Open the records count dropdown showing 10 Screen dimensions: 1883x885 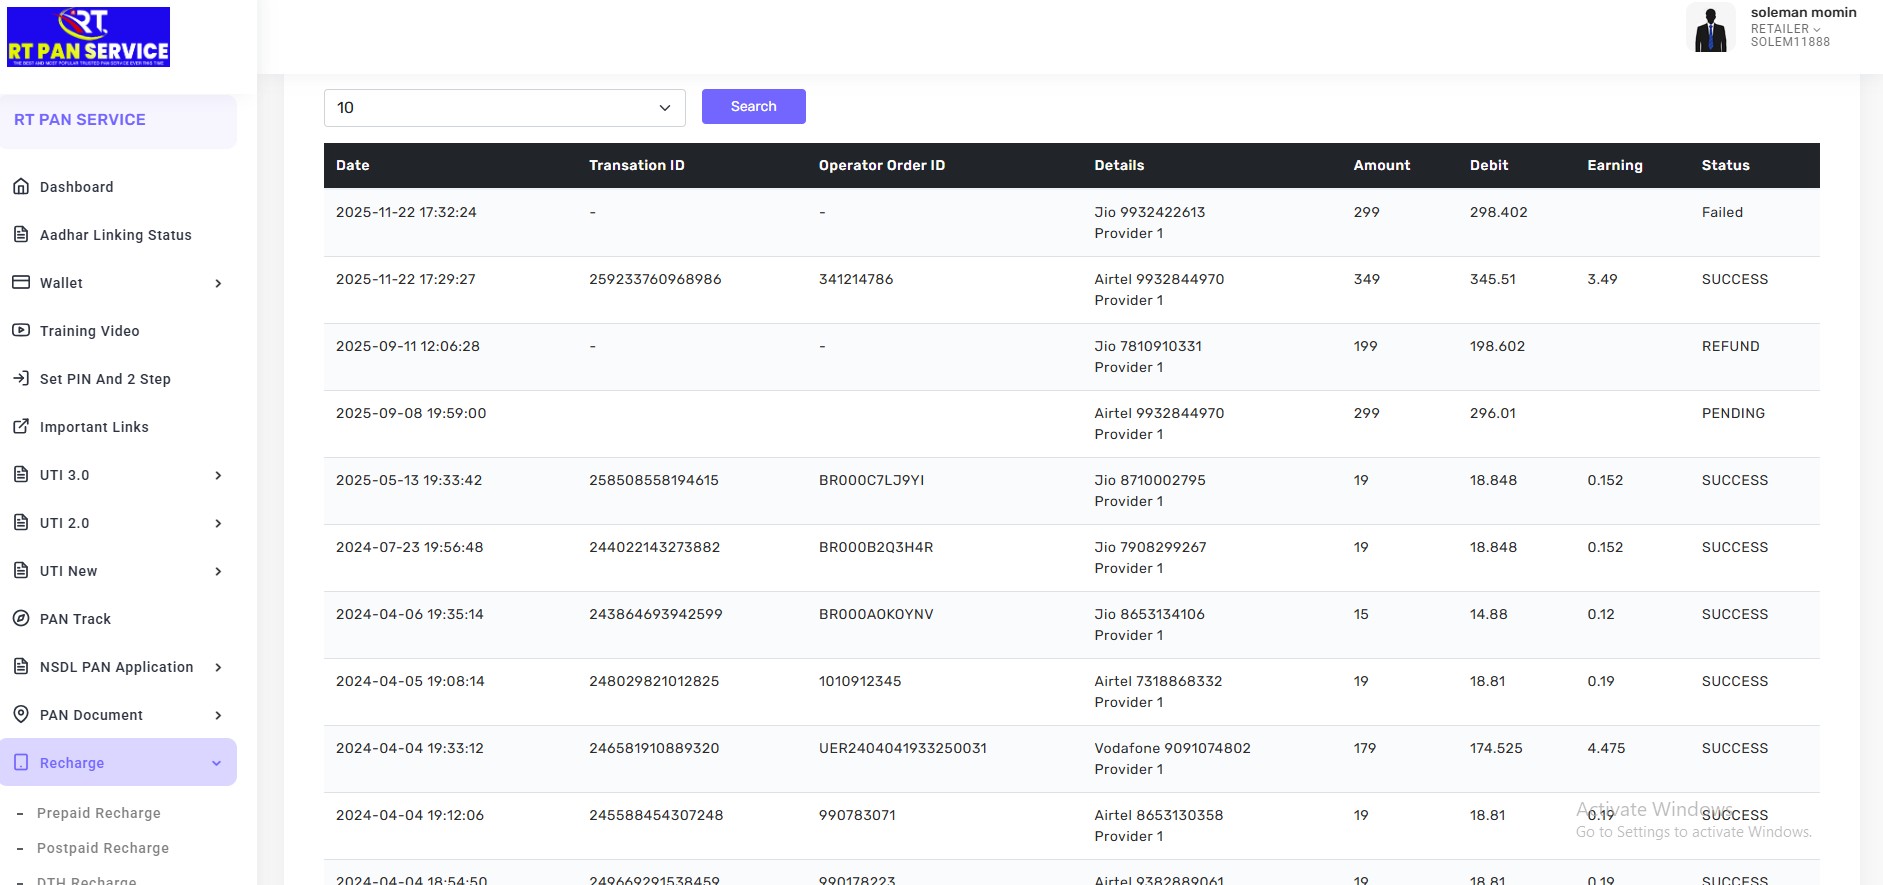tap(504, 108)
